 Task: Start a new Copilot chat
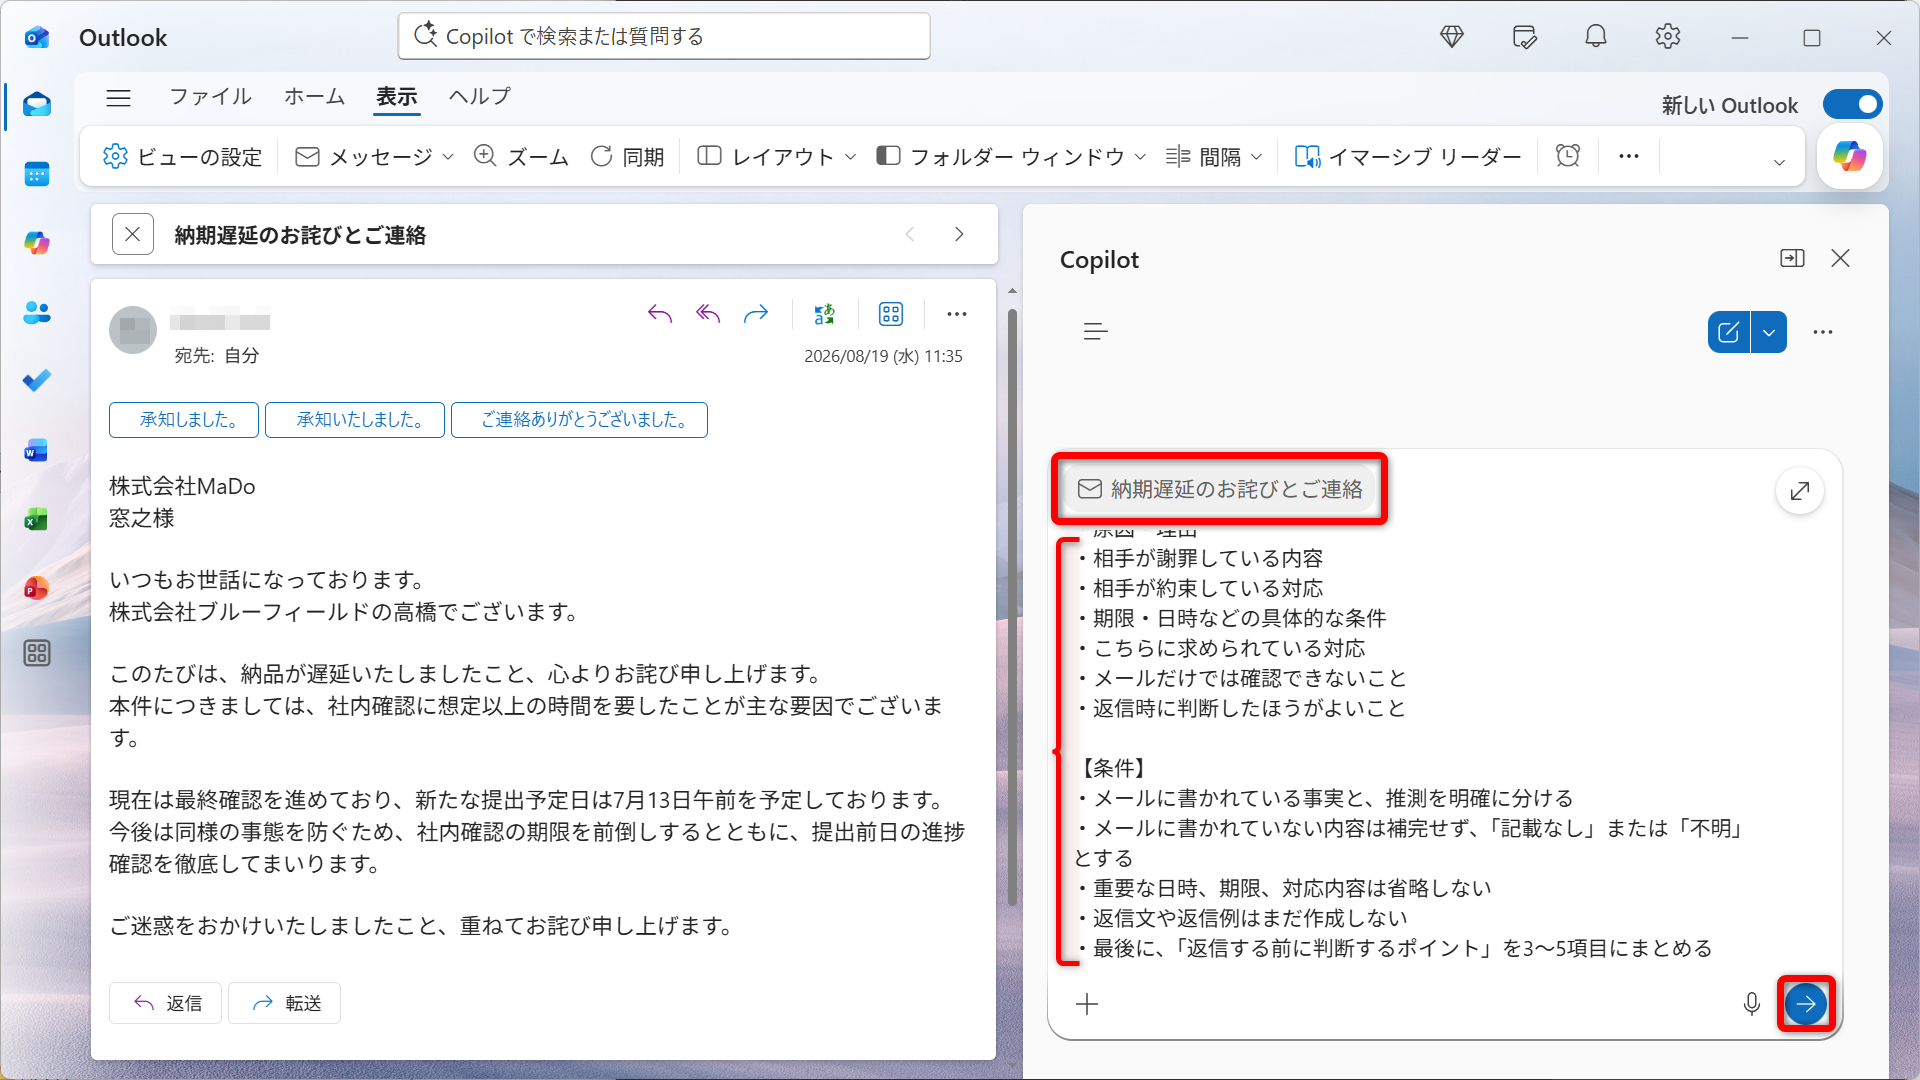pos(1729,332)
